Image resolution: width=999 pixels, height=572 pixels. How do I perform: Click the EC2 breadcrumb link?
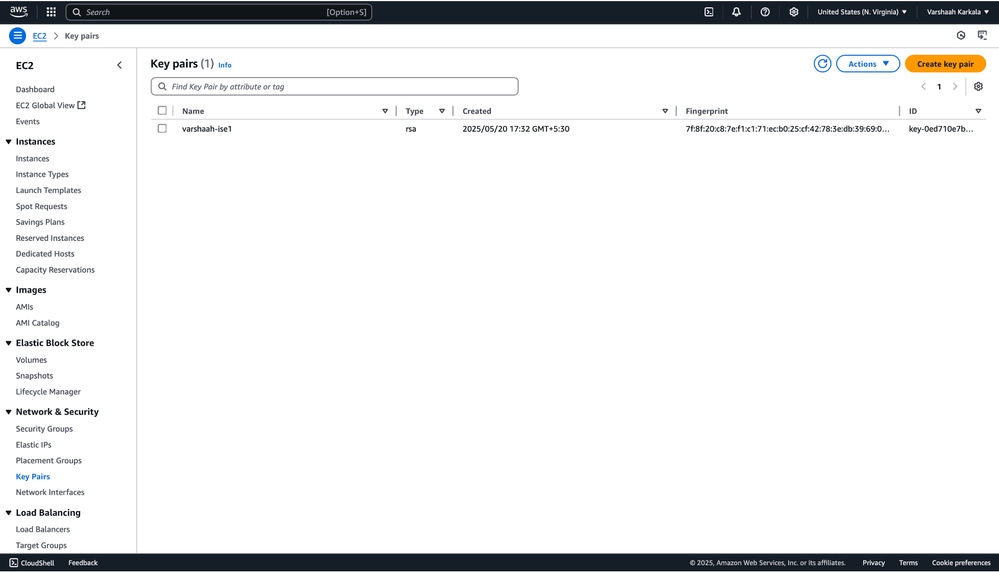point(40,36)
